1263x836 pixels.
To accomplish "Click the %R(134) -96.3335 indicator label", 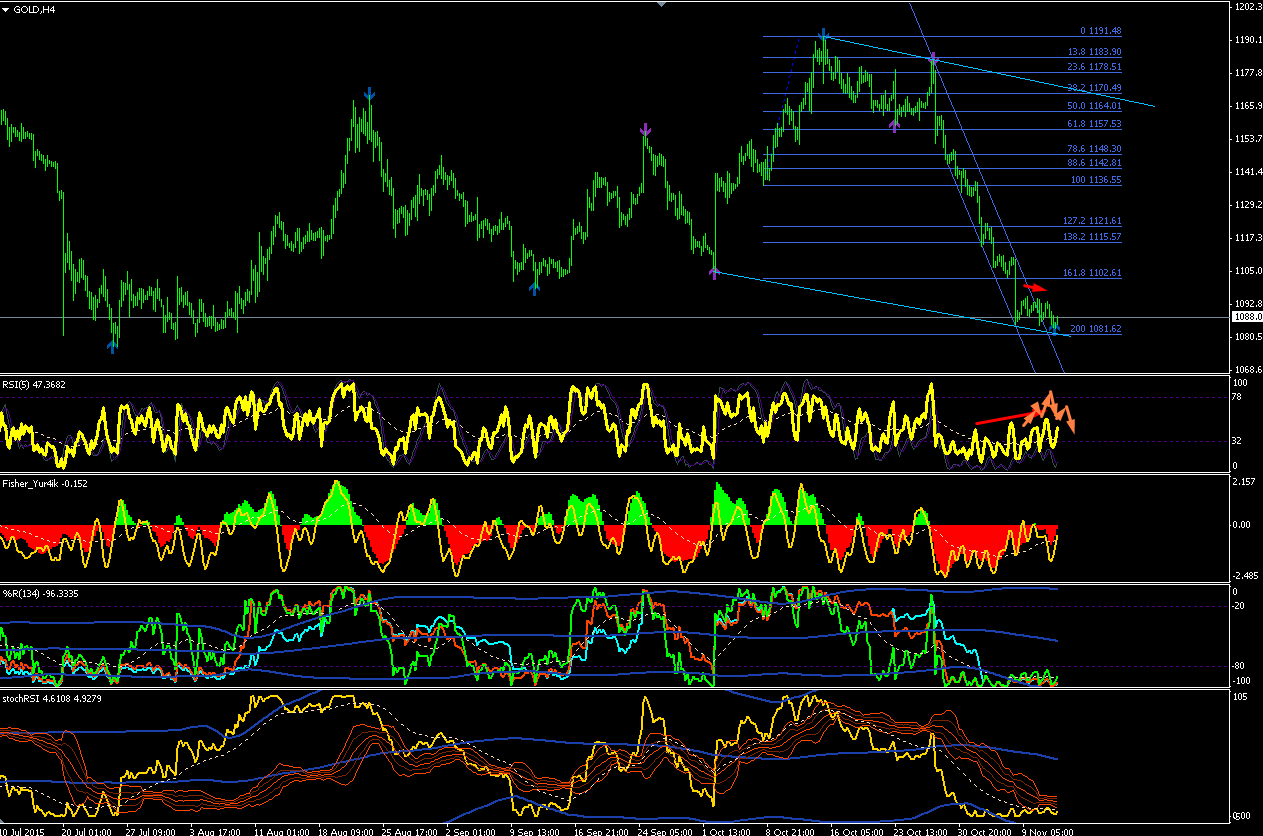I will (x=40, y=594).
